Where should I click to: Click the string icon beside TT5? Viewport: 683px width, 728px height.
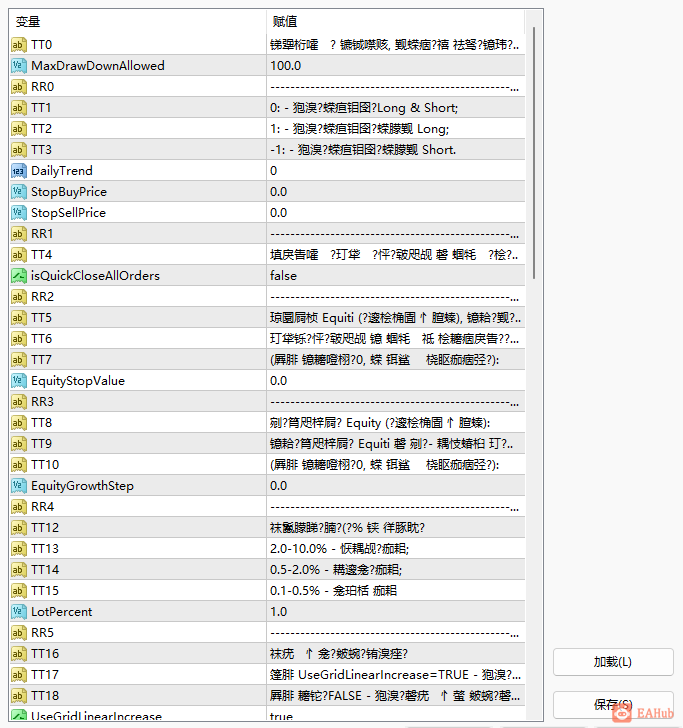pos(19,318)
